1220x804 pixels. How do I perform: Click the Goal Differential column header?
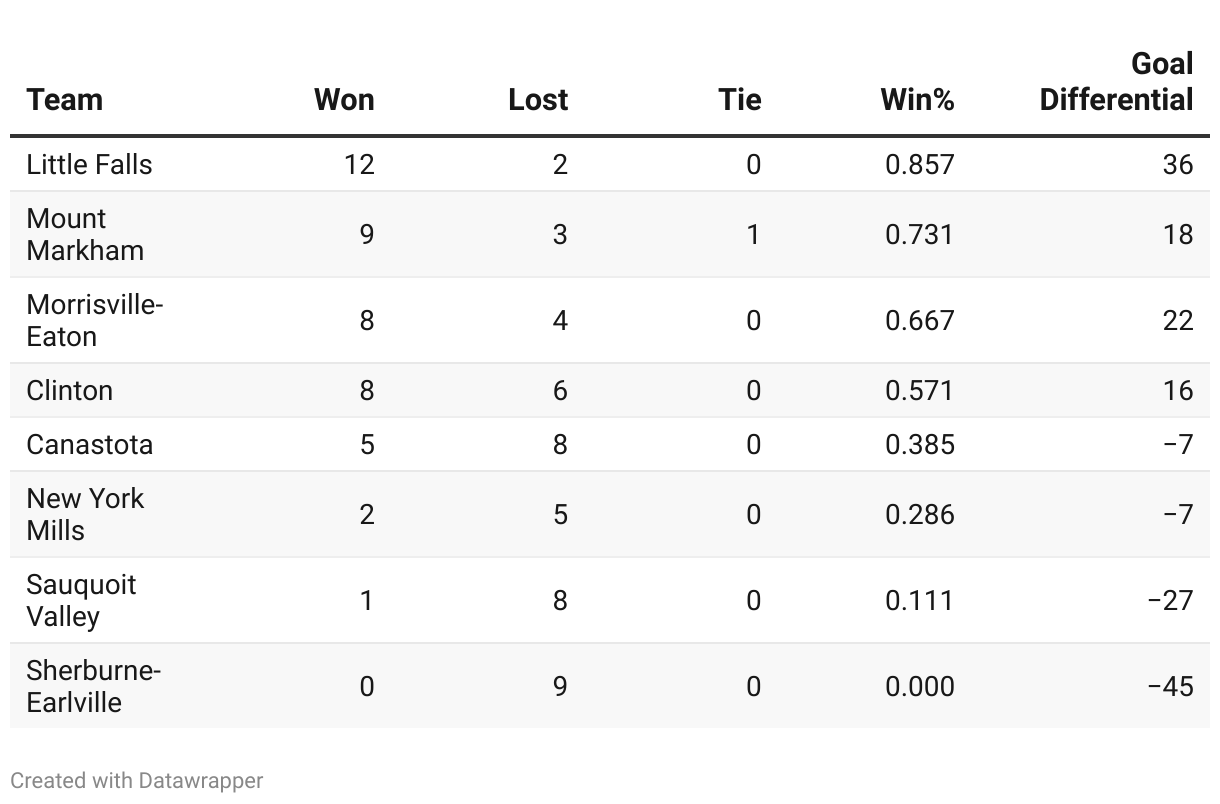[1116, 83]
